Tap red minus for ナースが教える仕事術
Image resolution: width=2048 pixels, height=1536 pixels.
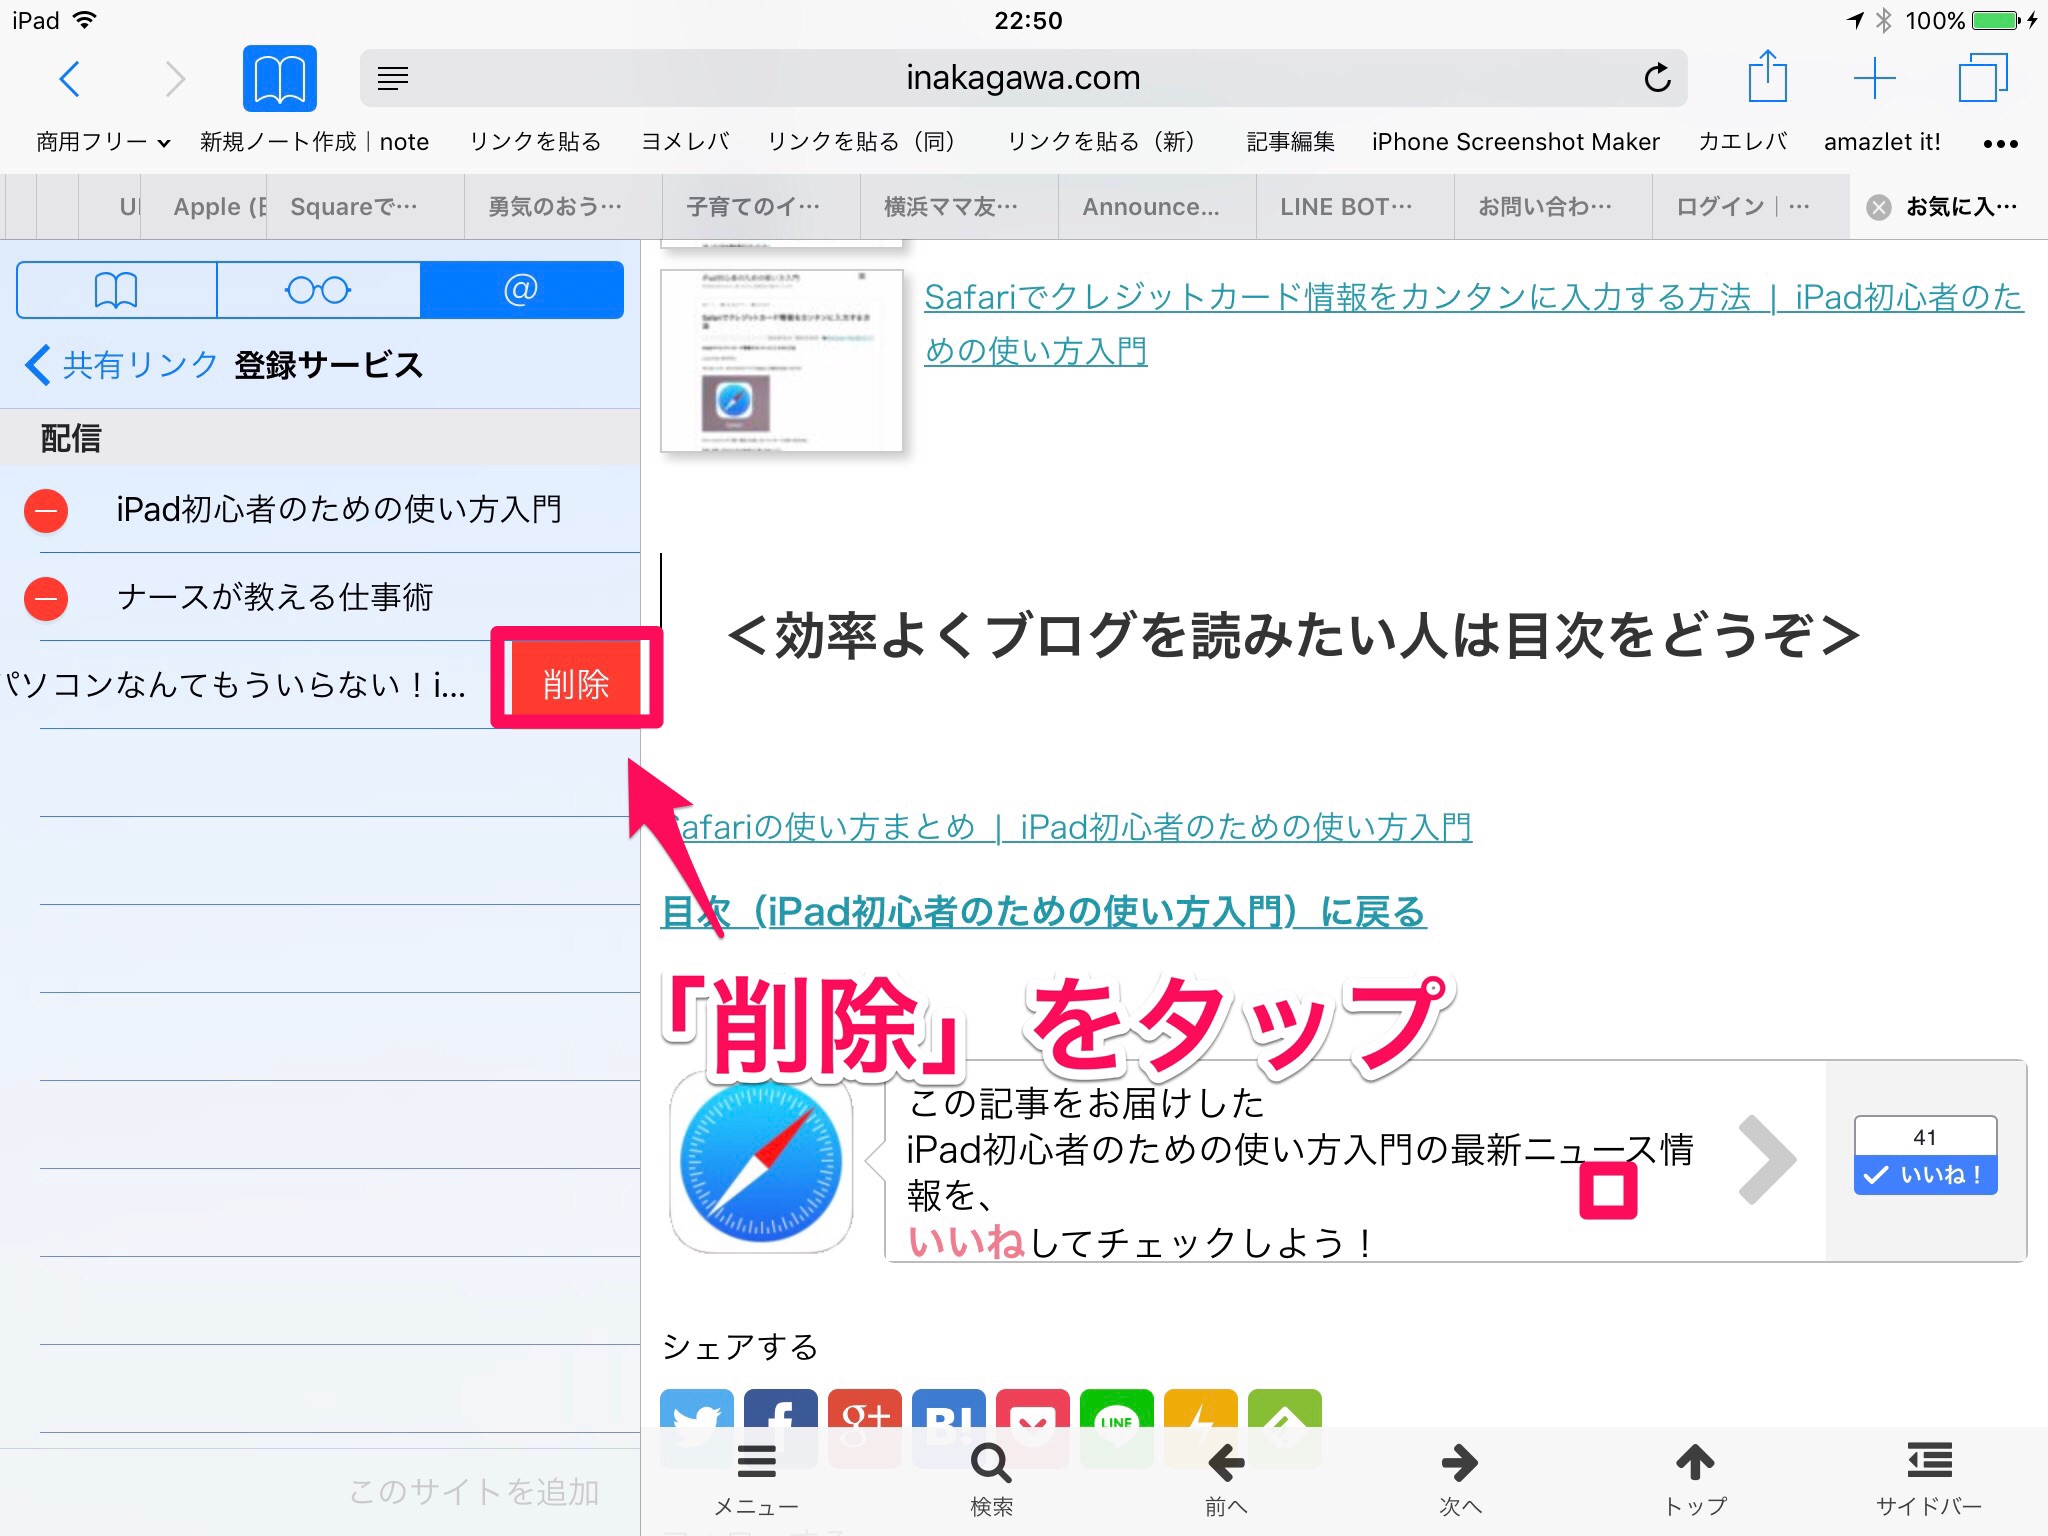point(46,599)
